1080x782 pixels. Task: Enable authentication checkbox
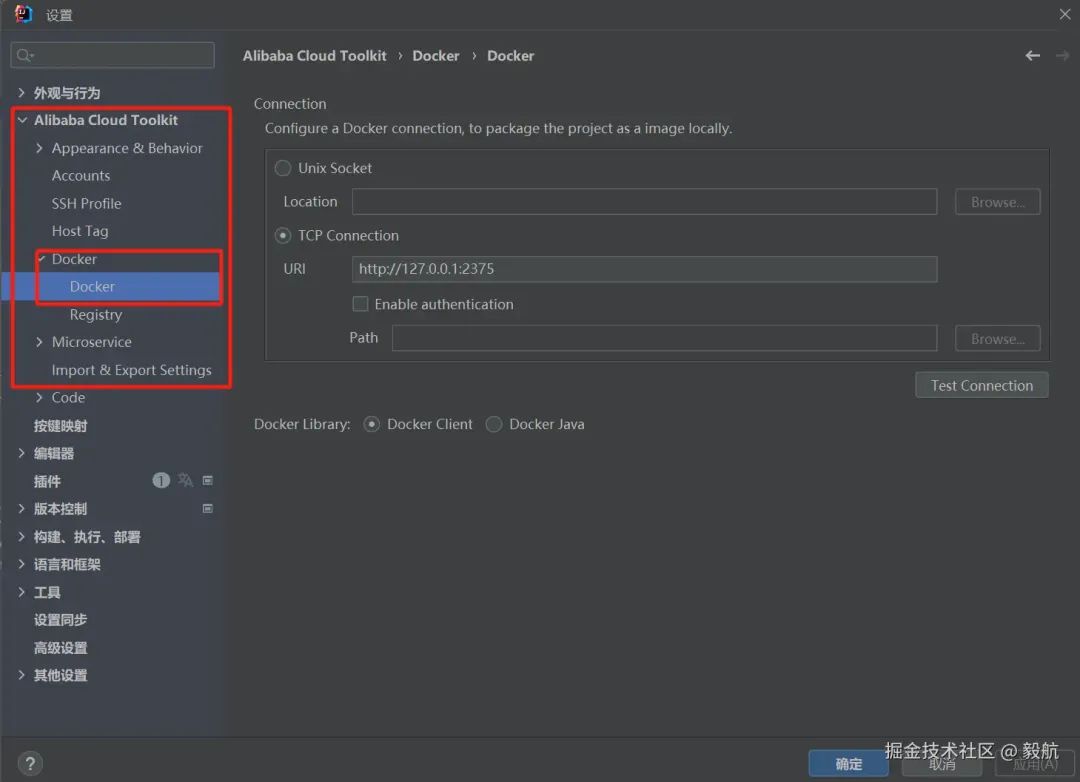(360, 304)
